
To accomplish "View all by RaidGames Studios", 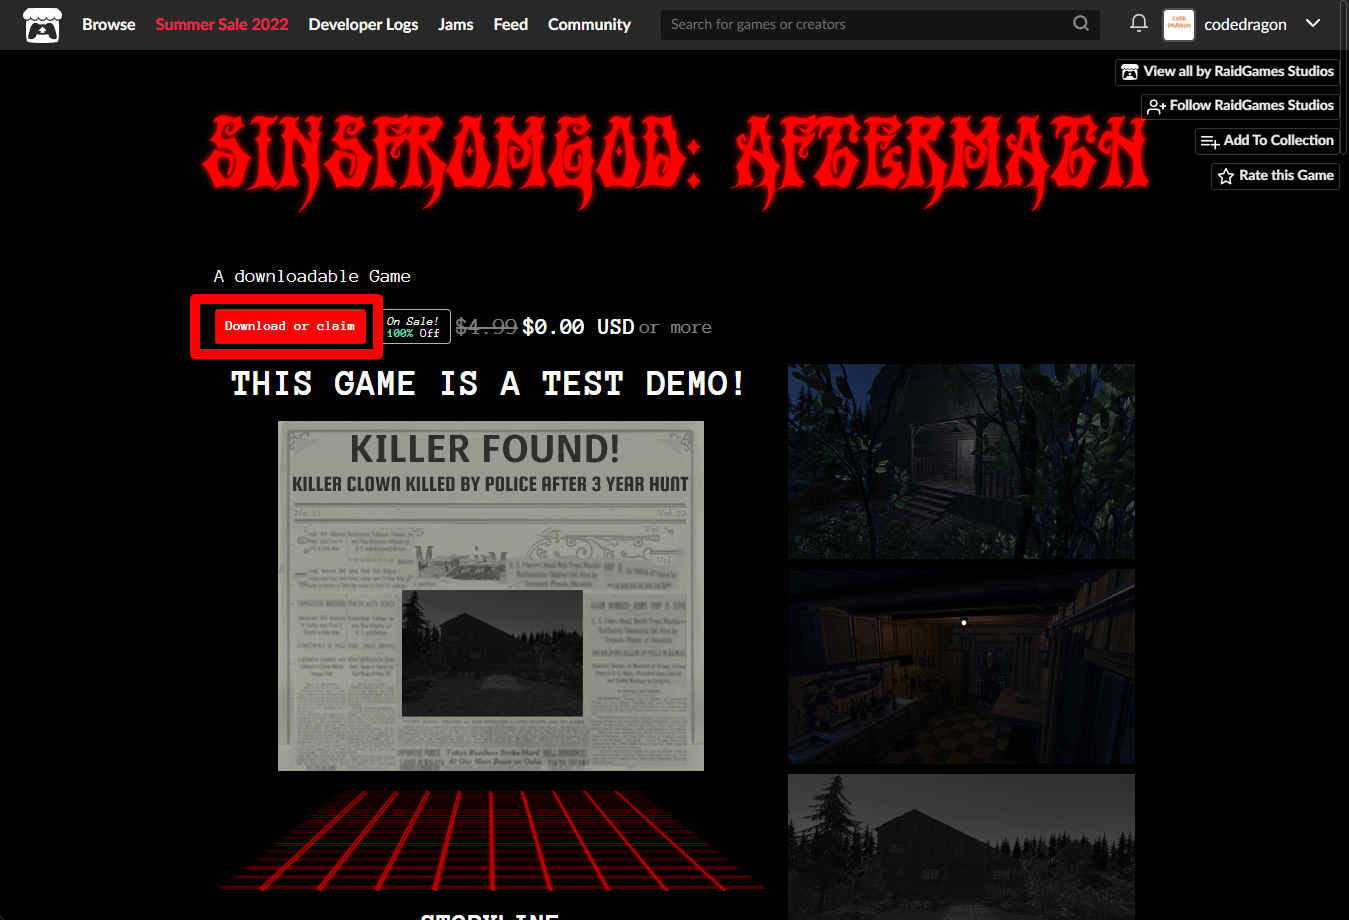I will coord(1227,72).
